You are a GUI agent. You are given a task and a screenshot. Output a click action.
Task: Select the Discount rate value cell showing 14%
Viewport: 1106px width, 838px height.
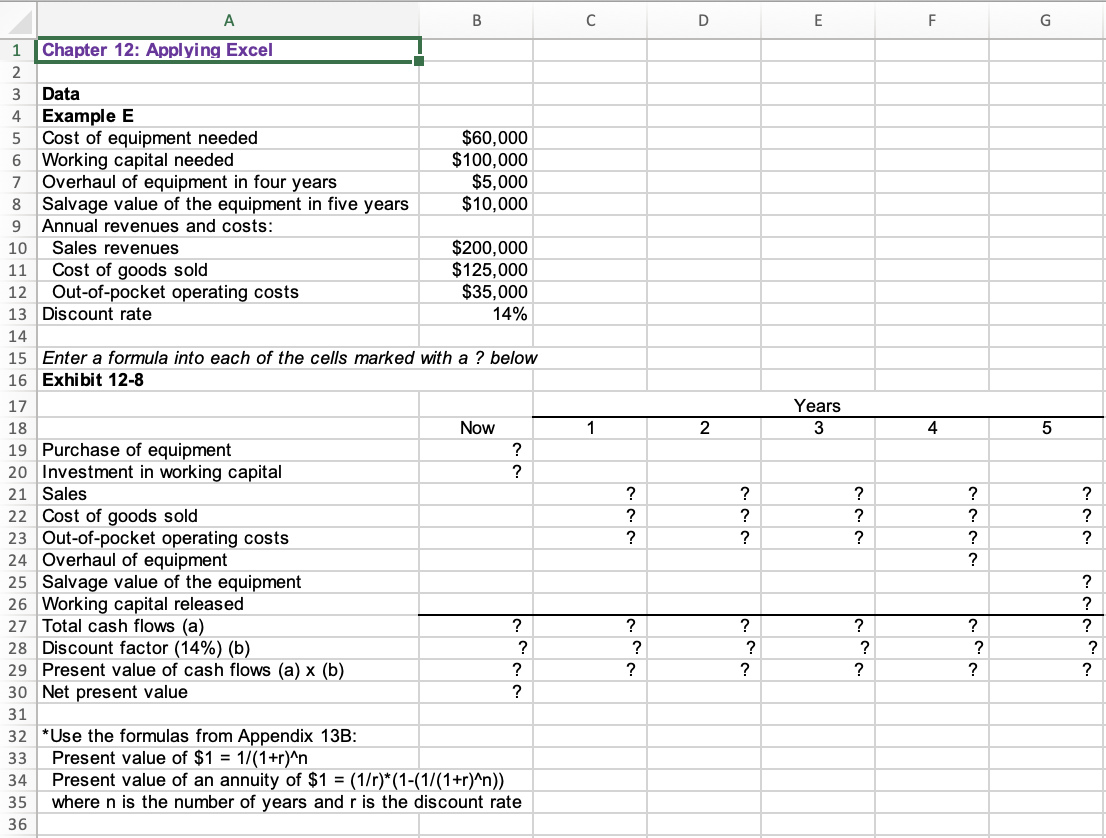477,314
